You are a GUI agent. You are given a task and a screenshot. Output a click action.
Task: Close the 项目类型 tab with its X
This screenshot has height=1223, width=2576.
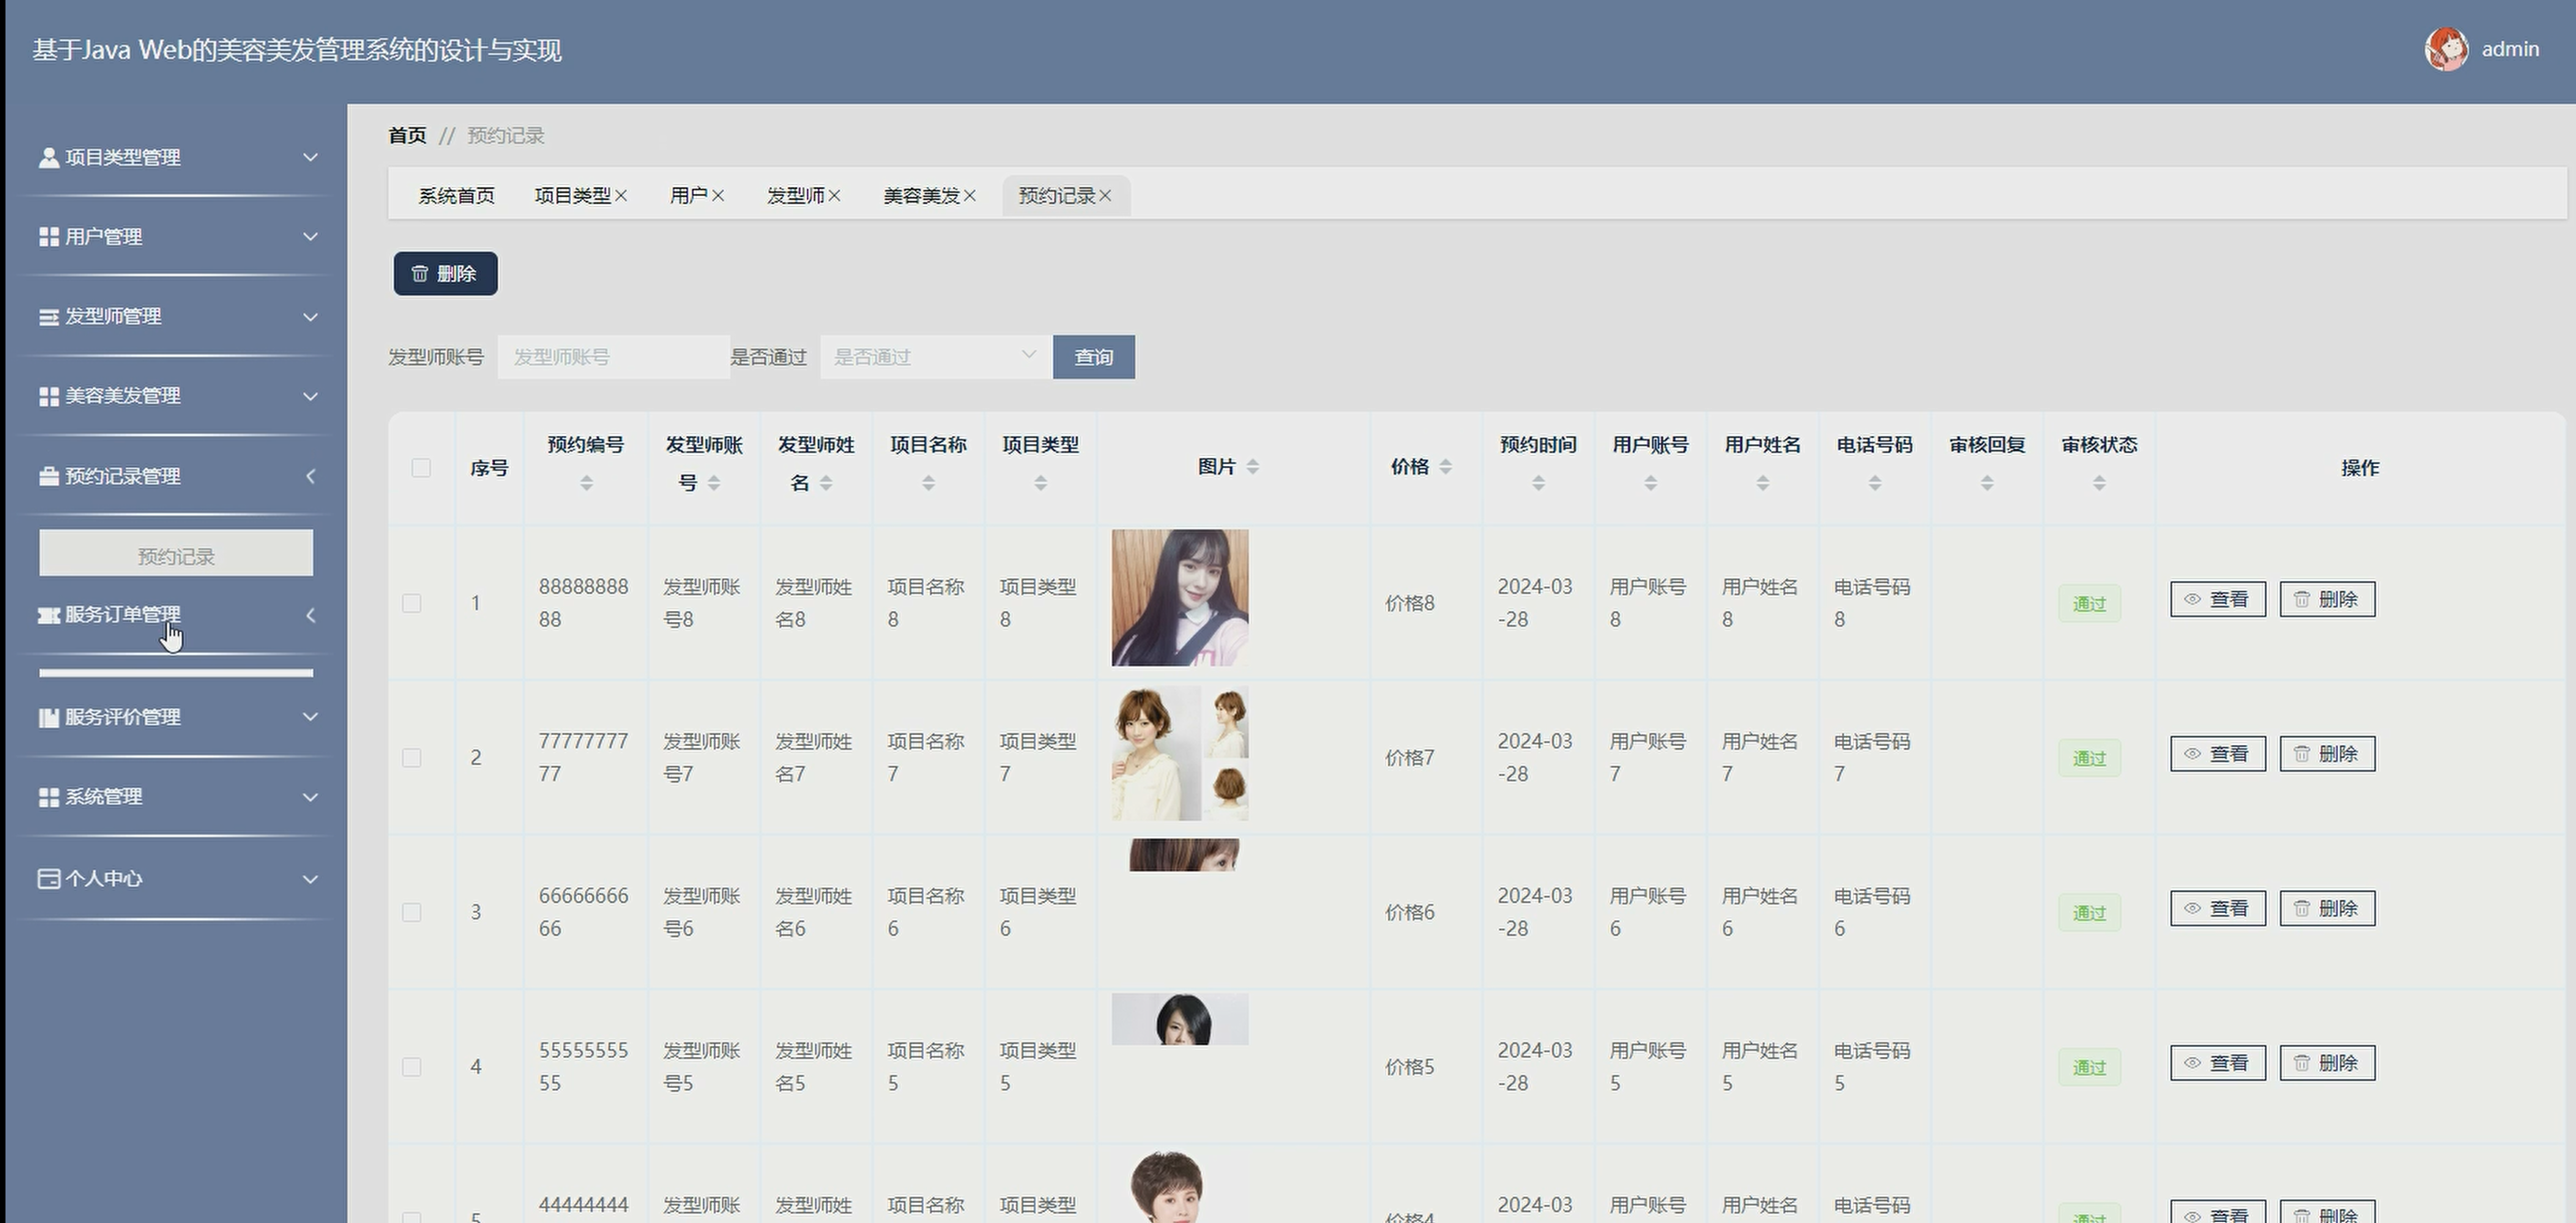(x=621, y=196)
